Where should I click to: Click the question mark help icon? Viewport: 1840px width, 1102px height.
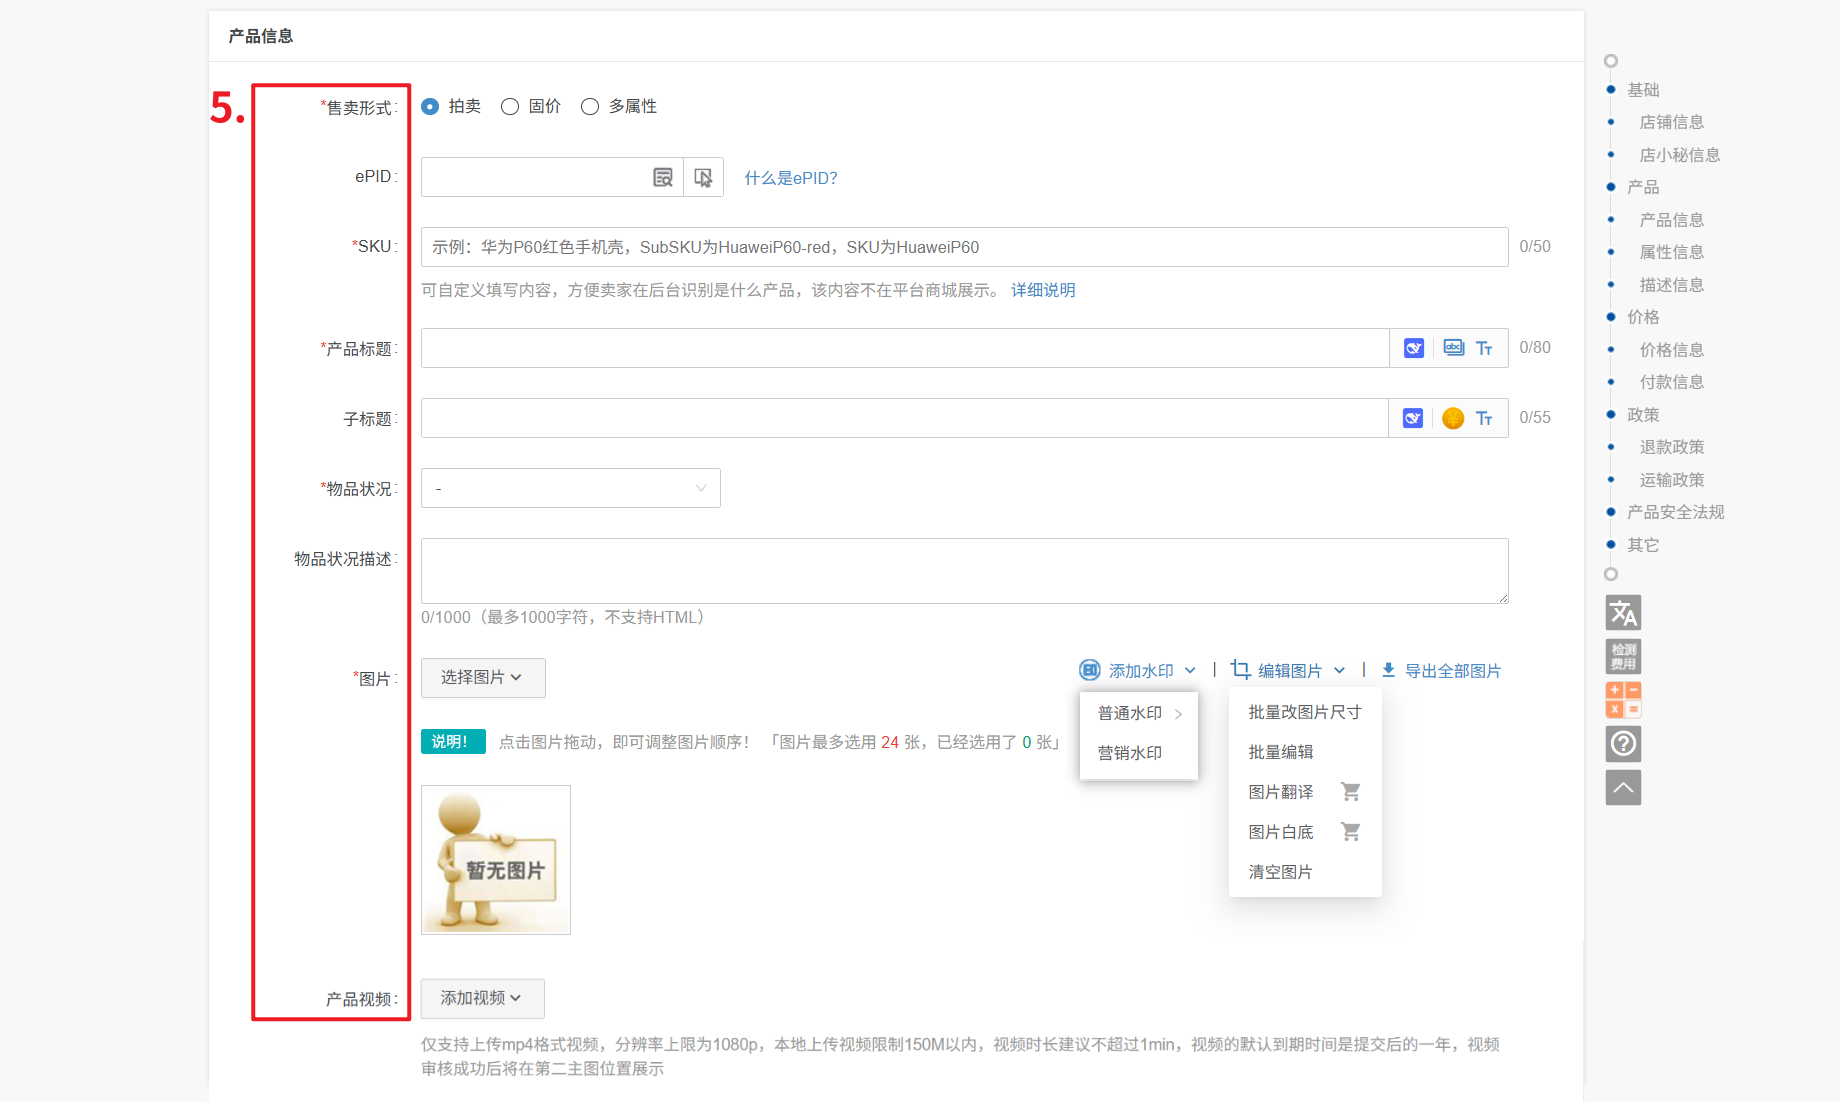(1622, 744)
